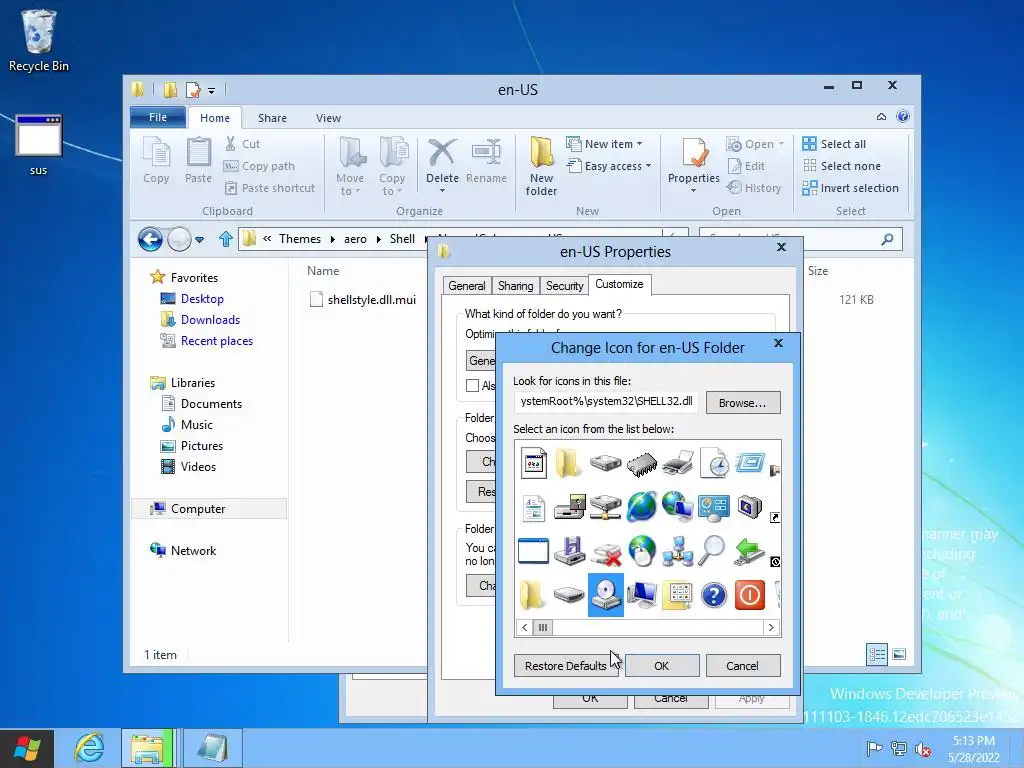Expand the Themes breadcrumb arrow
This screenshot has width=1024, height=768.
[332, 240]
